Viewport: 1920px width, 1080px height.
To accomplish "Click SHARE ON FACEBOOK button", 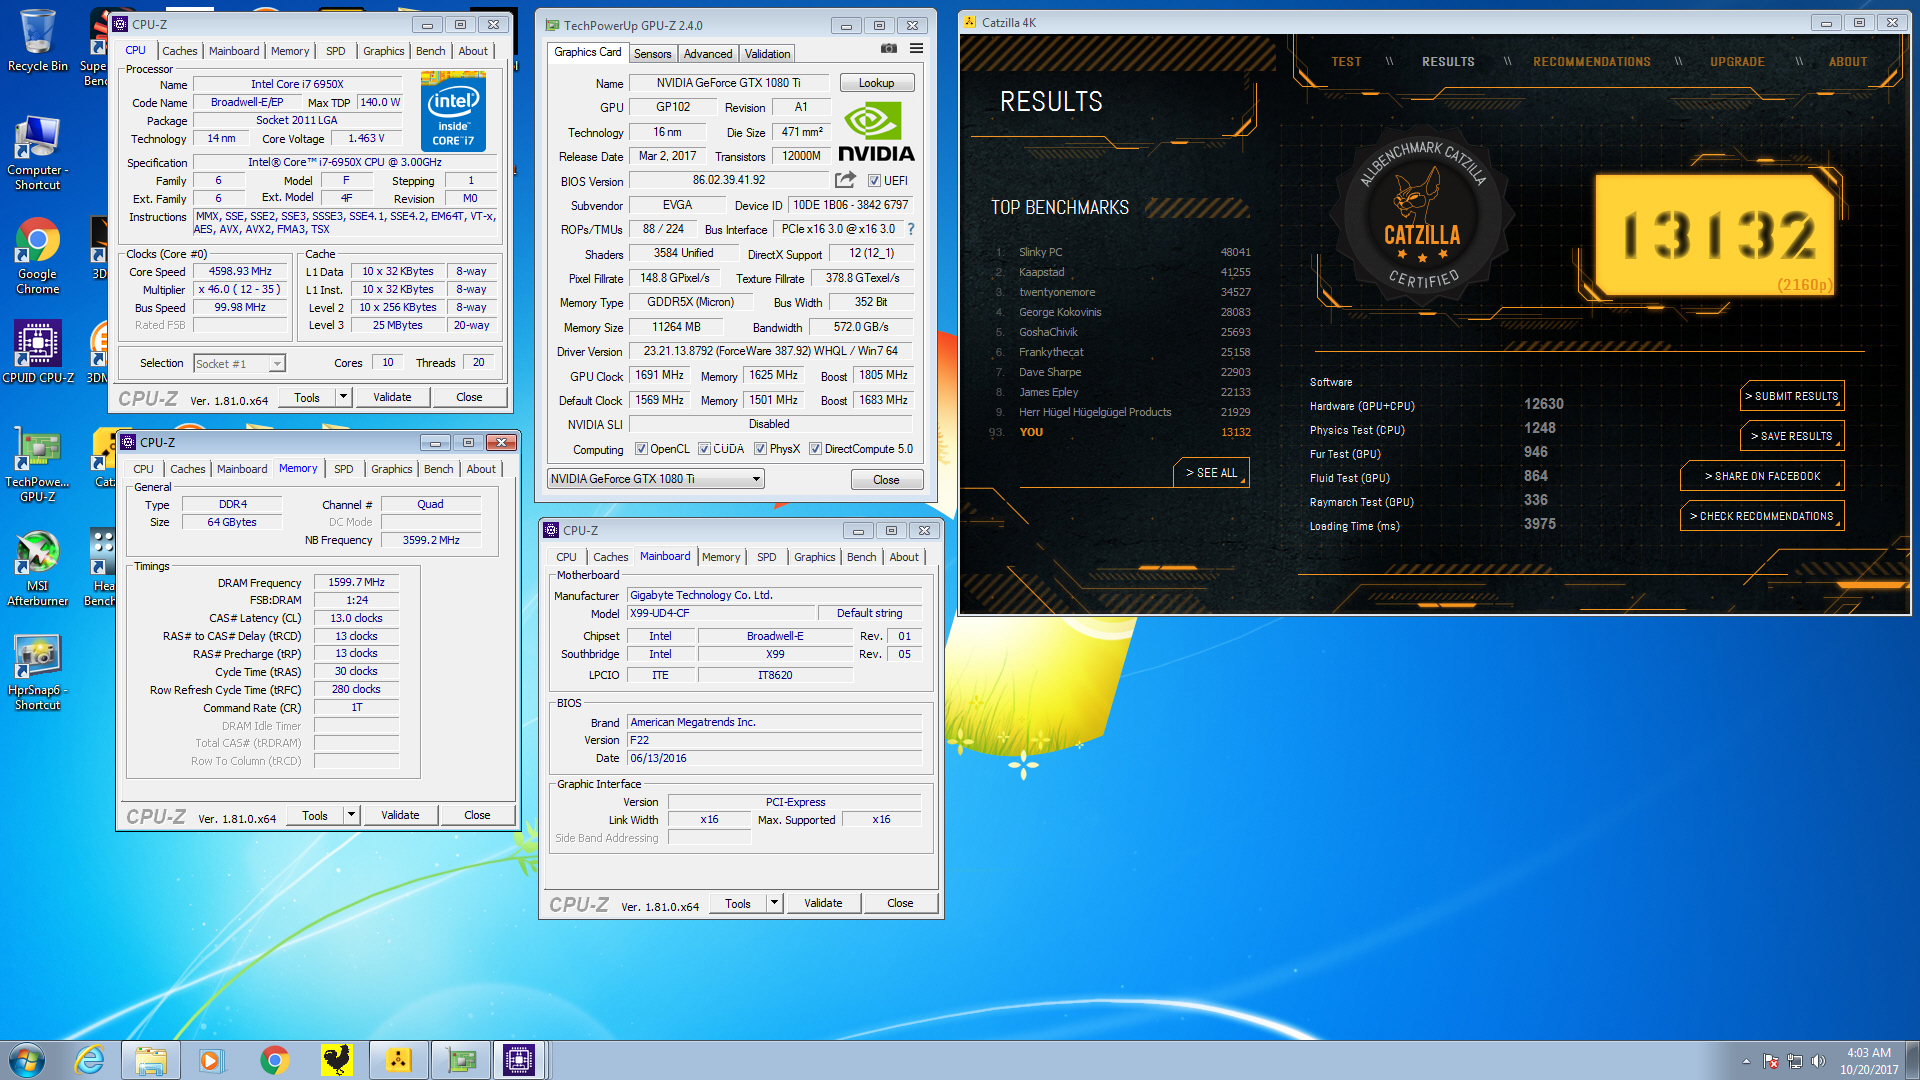I will coord(1762,476).
